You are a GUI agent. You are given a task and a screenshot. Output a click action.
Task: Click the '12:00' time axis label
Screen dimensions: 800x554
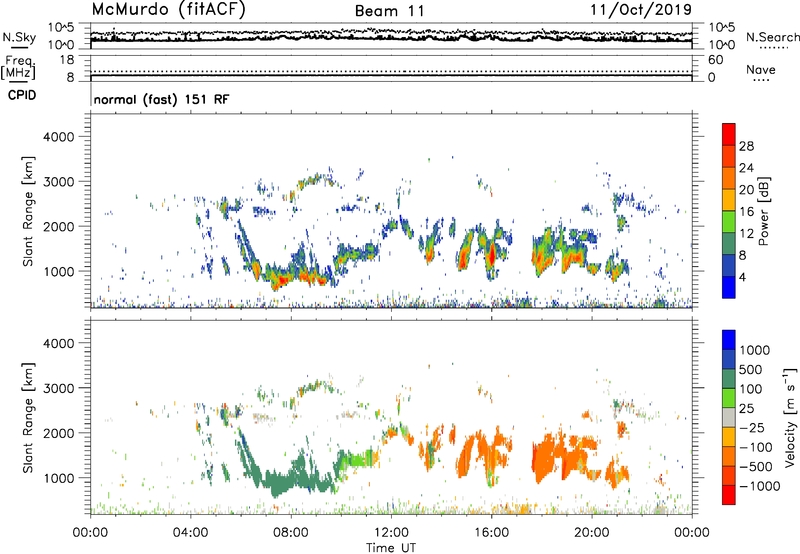point(391,533)
